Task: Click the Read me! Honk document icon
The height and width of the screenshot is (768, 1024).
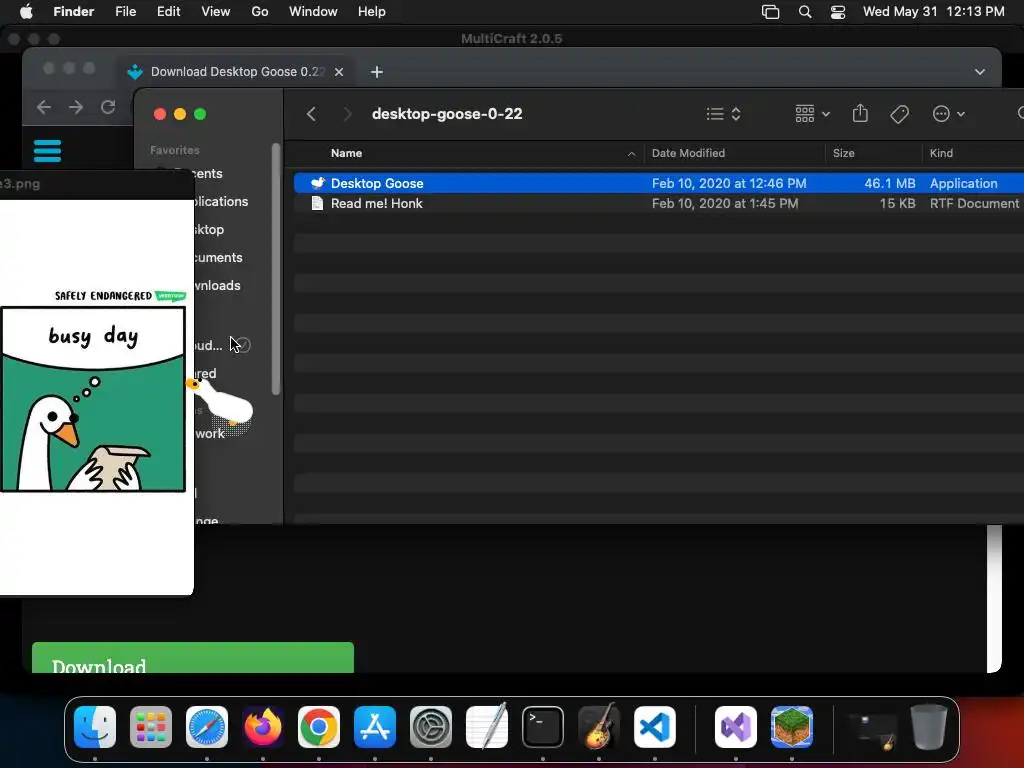Action: tap(317, 204)
